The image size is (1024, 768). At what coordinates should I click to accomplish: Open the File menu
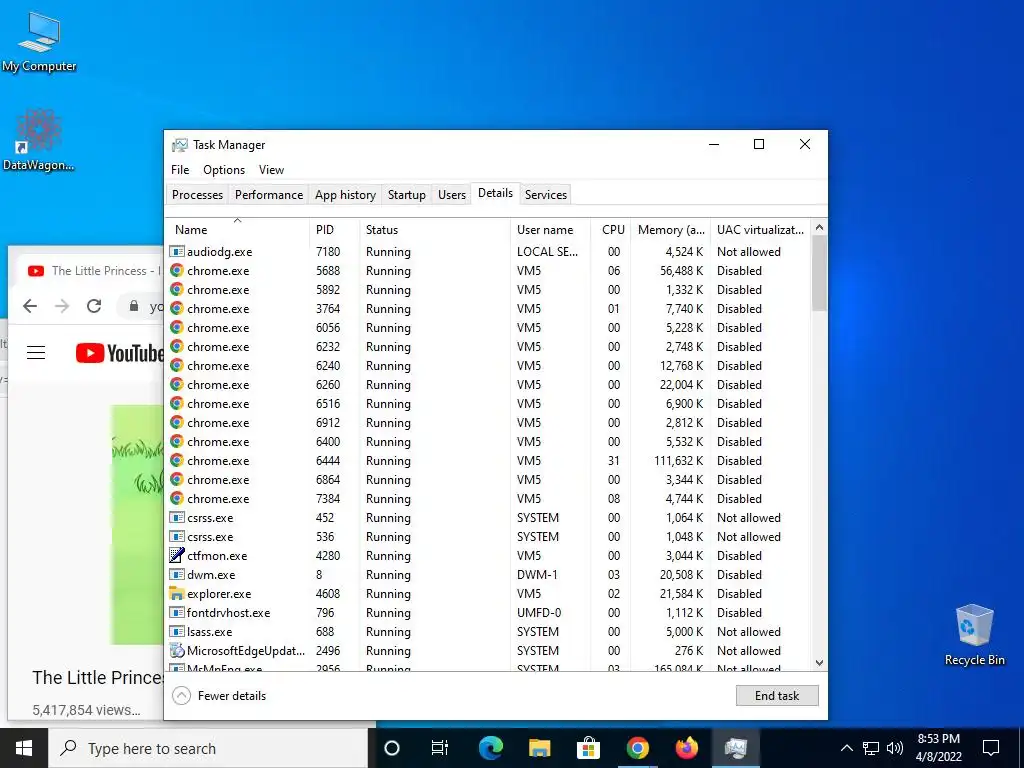180,170
